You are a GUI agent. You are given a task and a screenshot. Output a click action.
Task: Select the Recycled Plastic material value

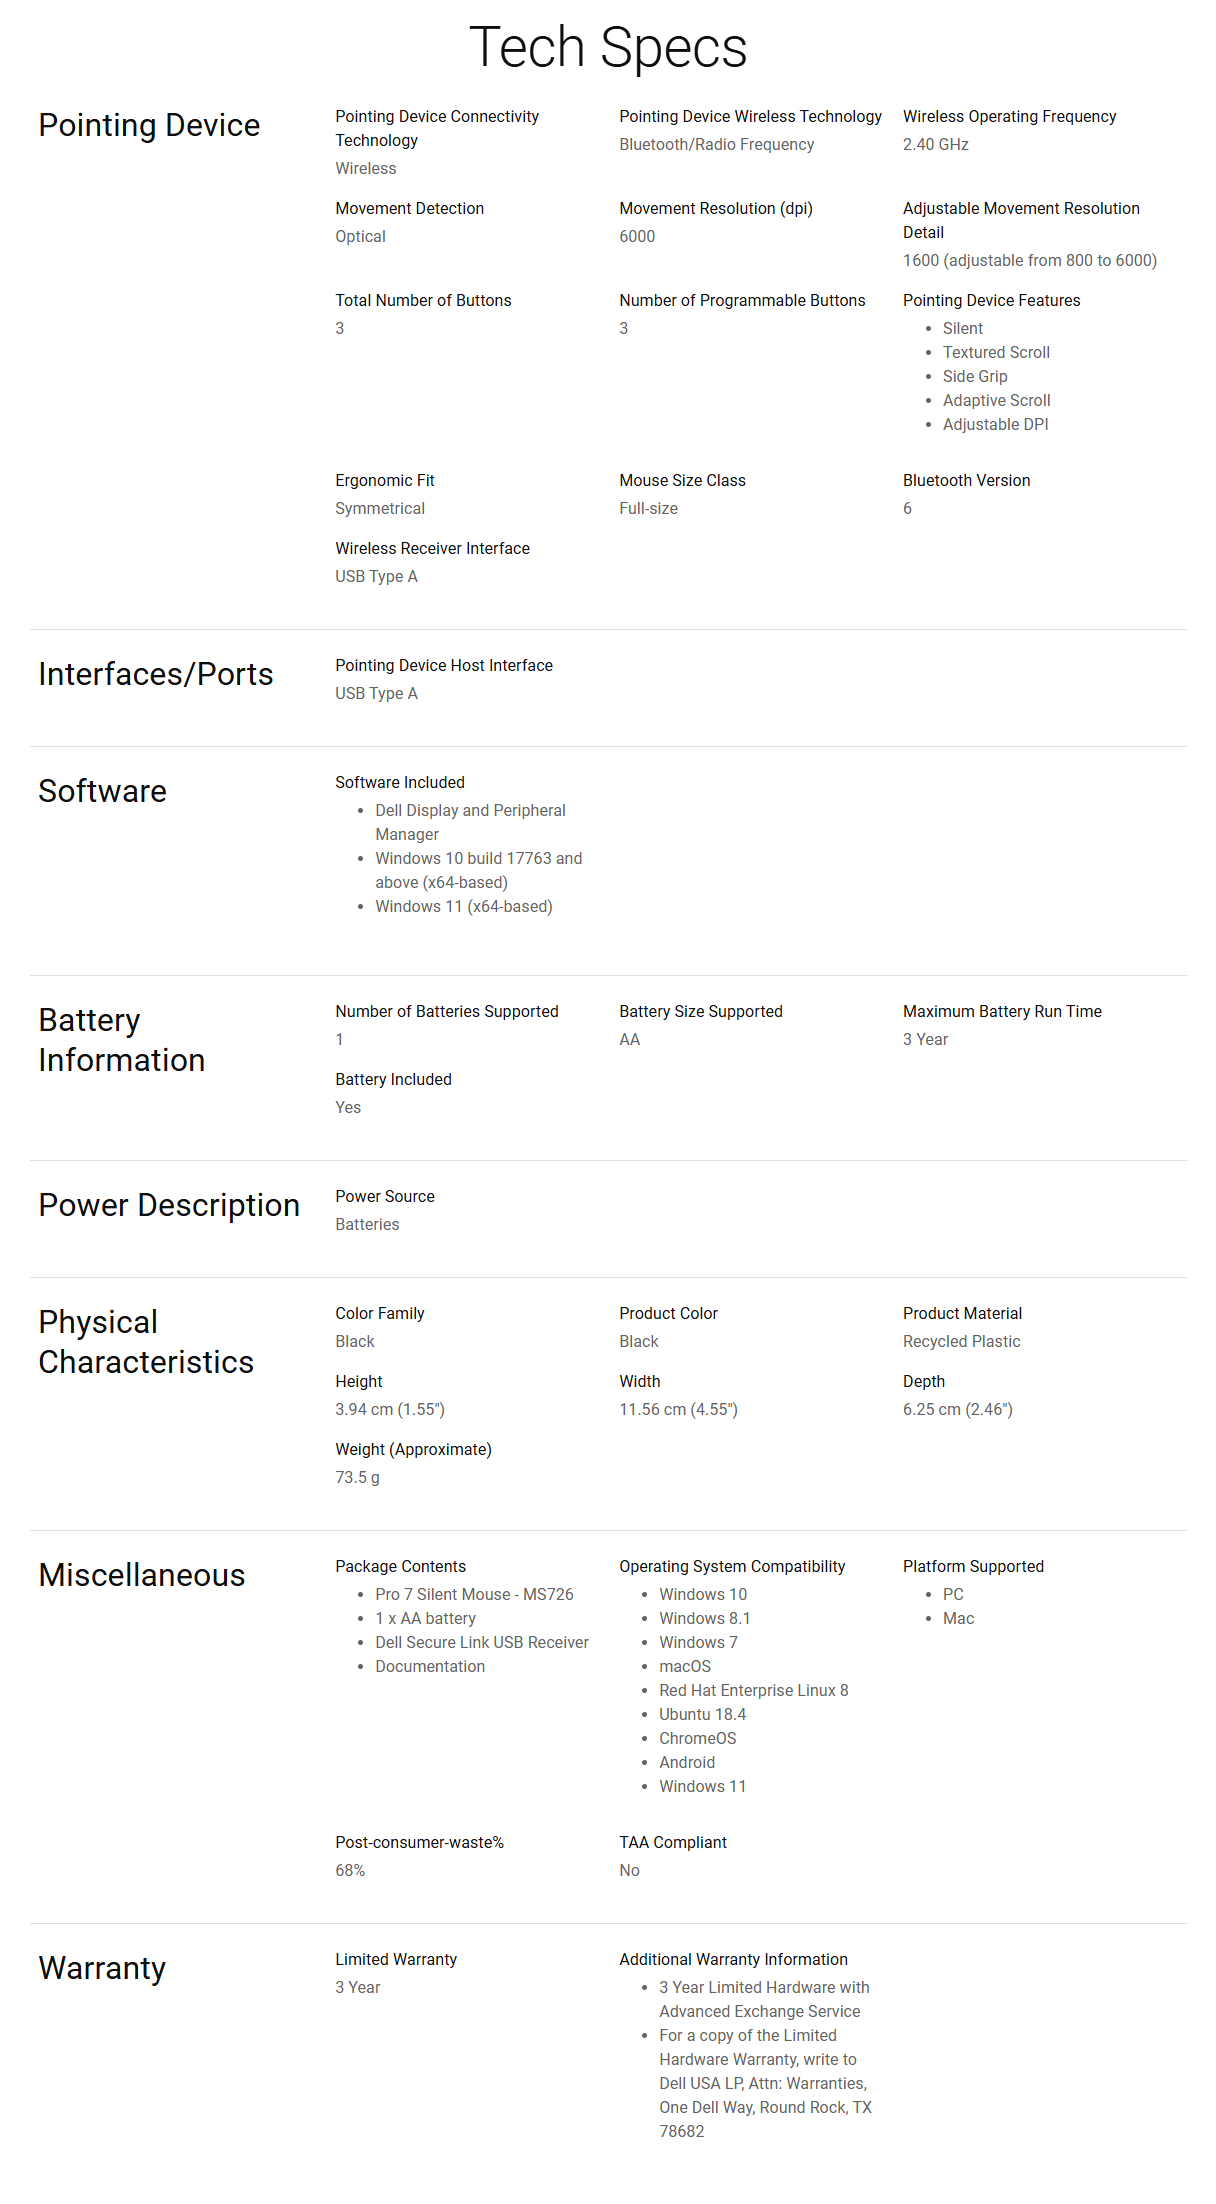click(962, 1341)
